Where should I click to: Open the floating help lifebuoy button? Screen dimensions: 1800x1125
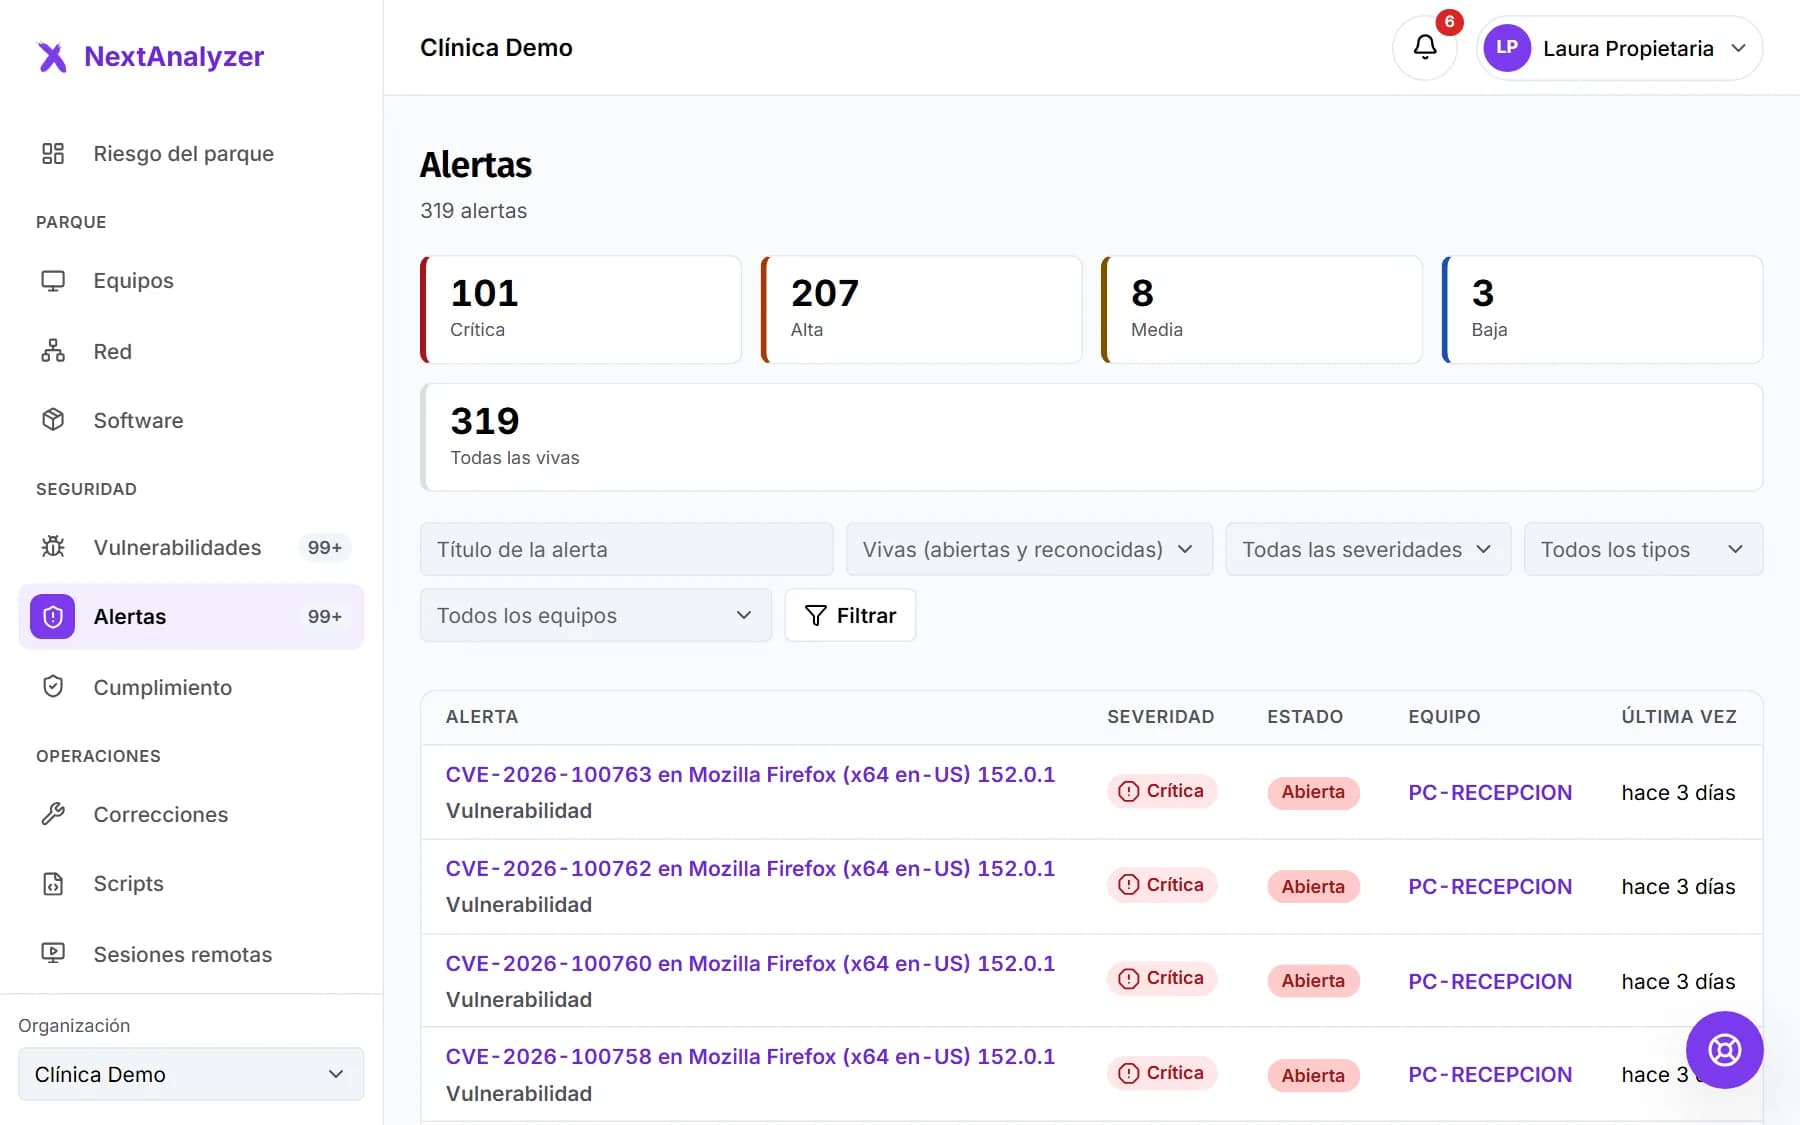[1724, 1050]
